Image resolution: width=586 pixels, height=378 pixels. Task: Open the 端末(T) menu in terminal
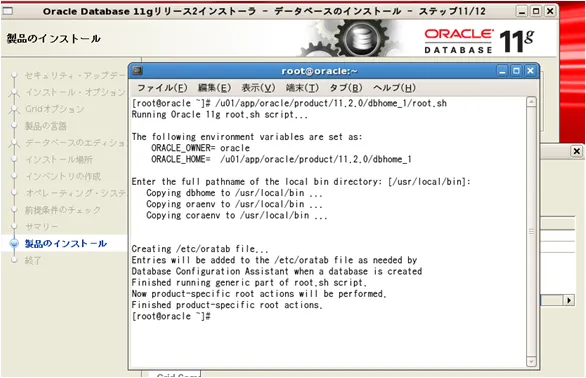click(x=302, y=88)
